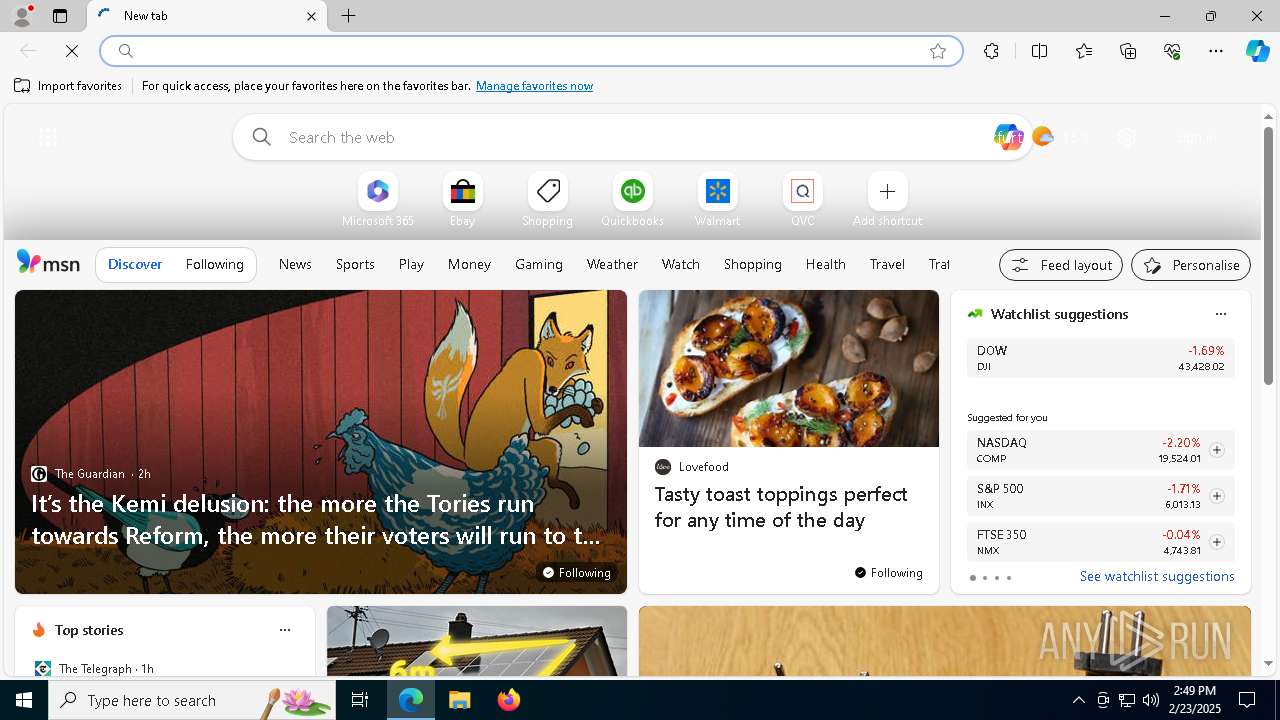Open Manage favorites now link
Screen dimensions: 1280x720
coord(534,86)
